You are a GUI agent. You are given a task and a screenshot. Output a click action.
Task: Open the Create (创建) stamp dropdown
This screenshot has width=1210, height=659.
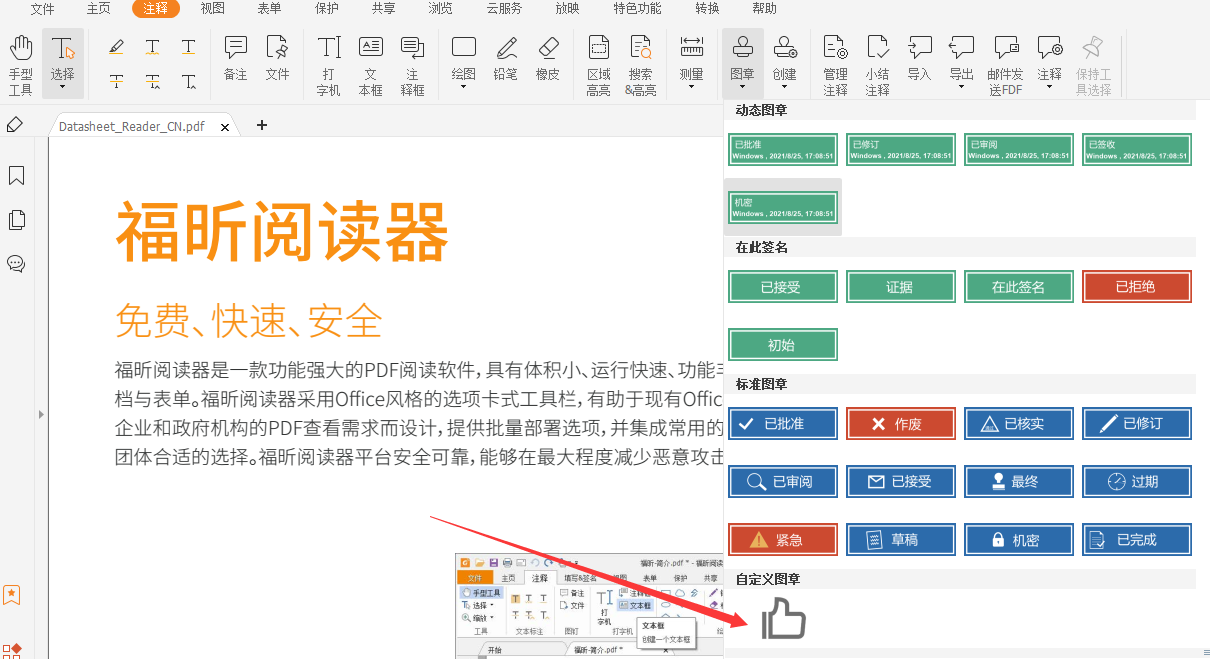point(785,64)
